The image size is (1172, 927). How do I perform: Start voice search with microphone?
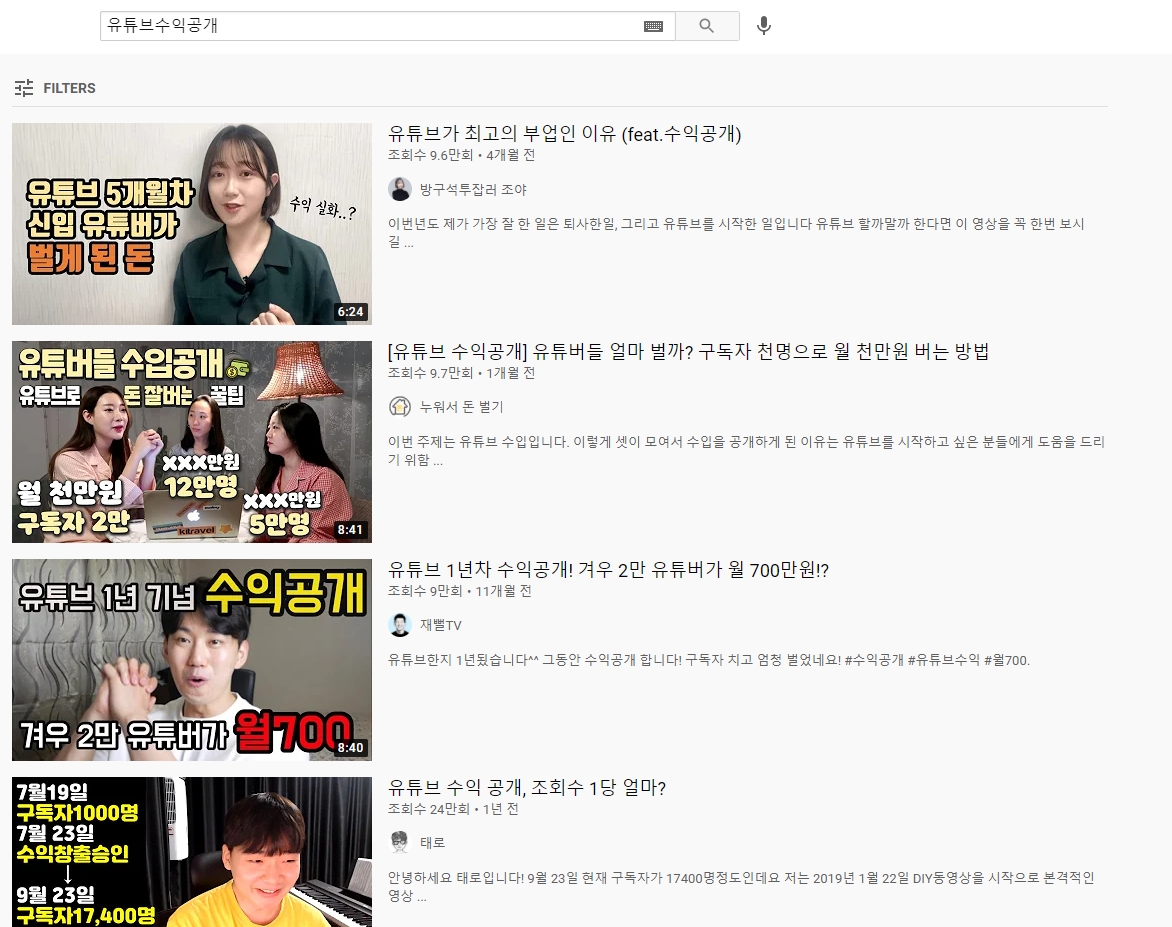[763, 26]
